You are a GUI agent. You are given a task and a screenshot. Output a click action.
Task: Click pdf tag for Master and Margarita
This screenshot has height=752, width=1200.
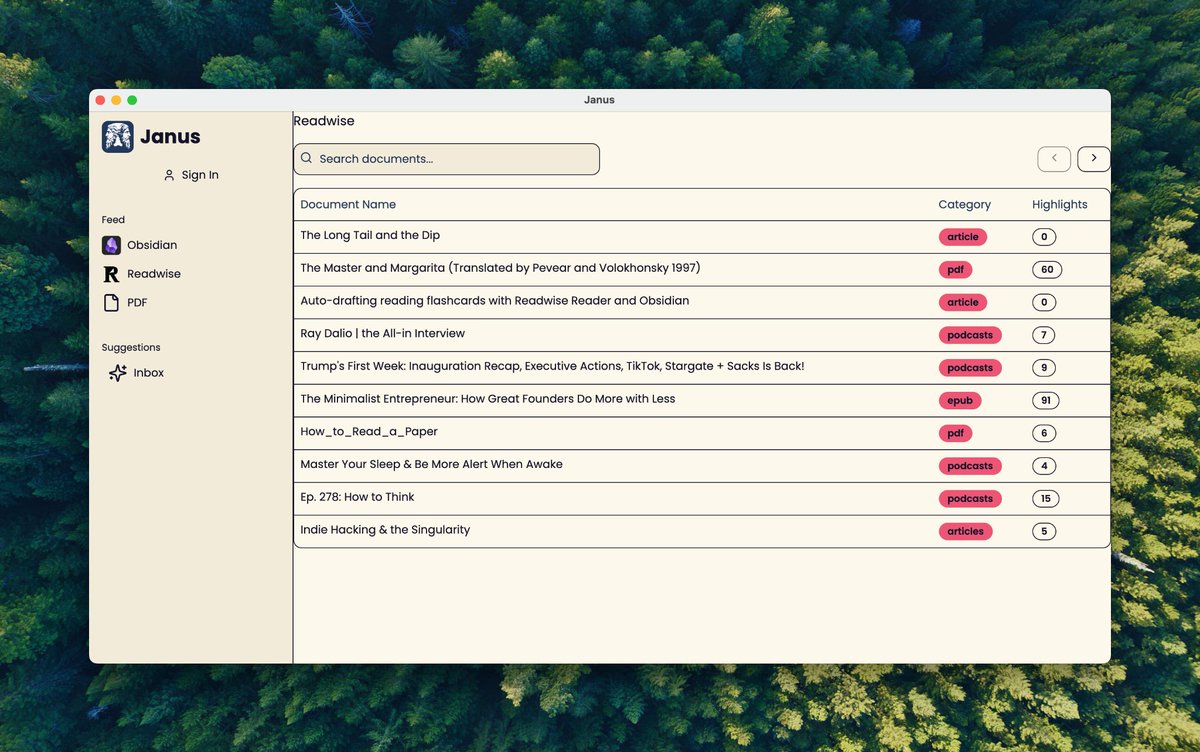pyautogui.click(x=955, y=270)
